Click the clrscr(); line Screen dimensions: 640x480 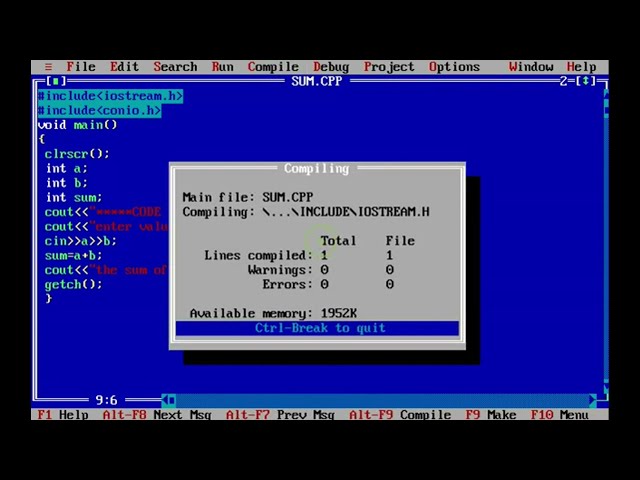pos(77,154)
